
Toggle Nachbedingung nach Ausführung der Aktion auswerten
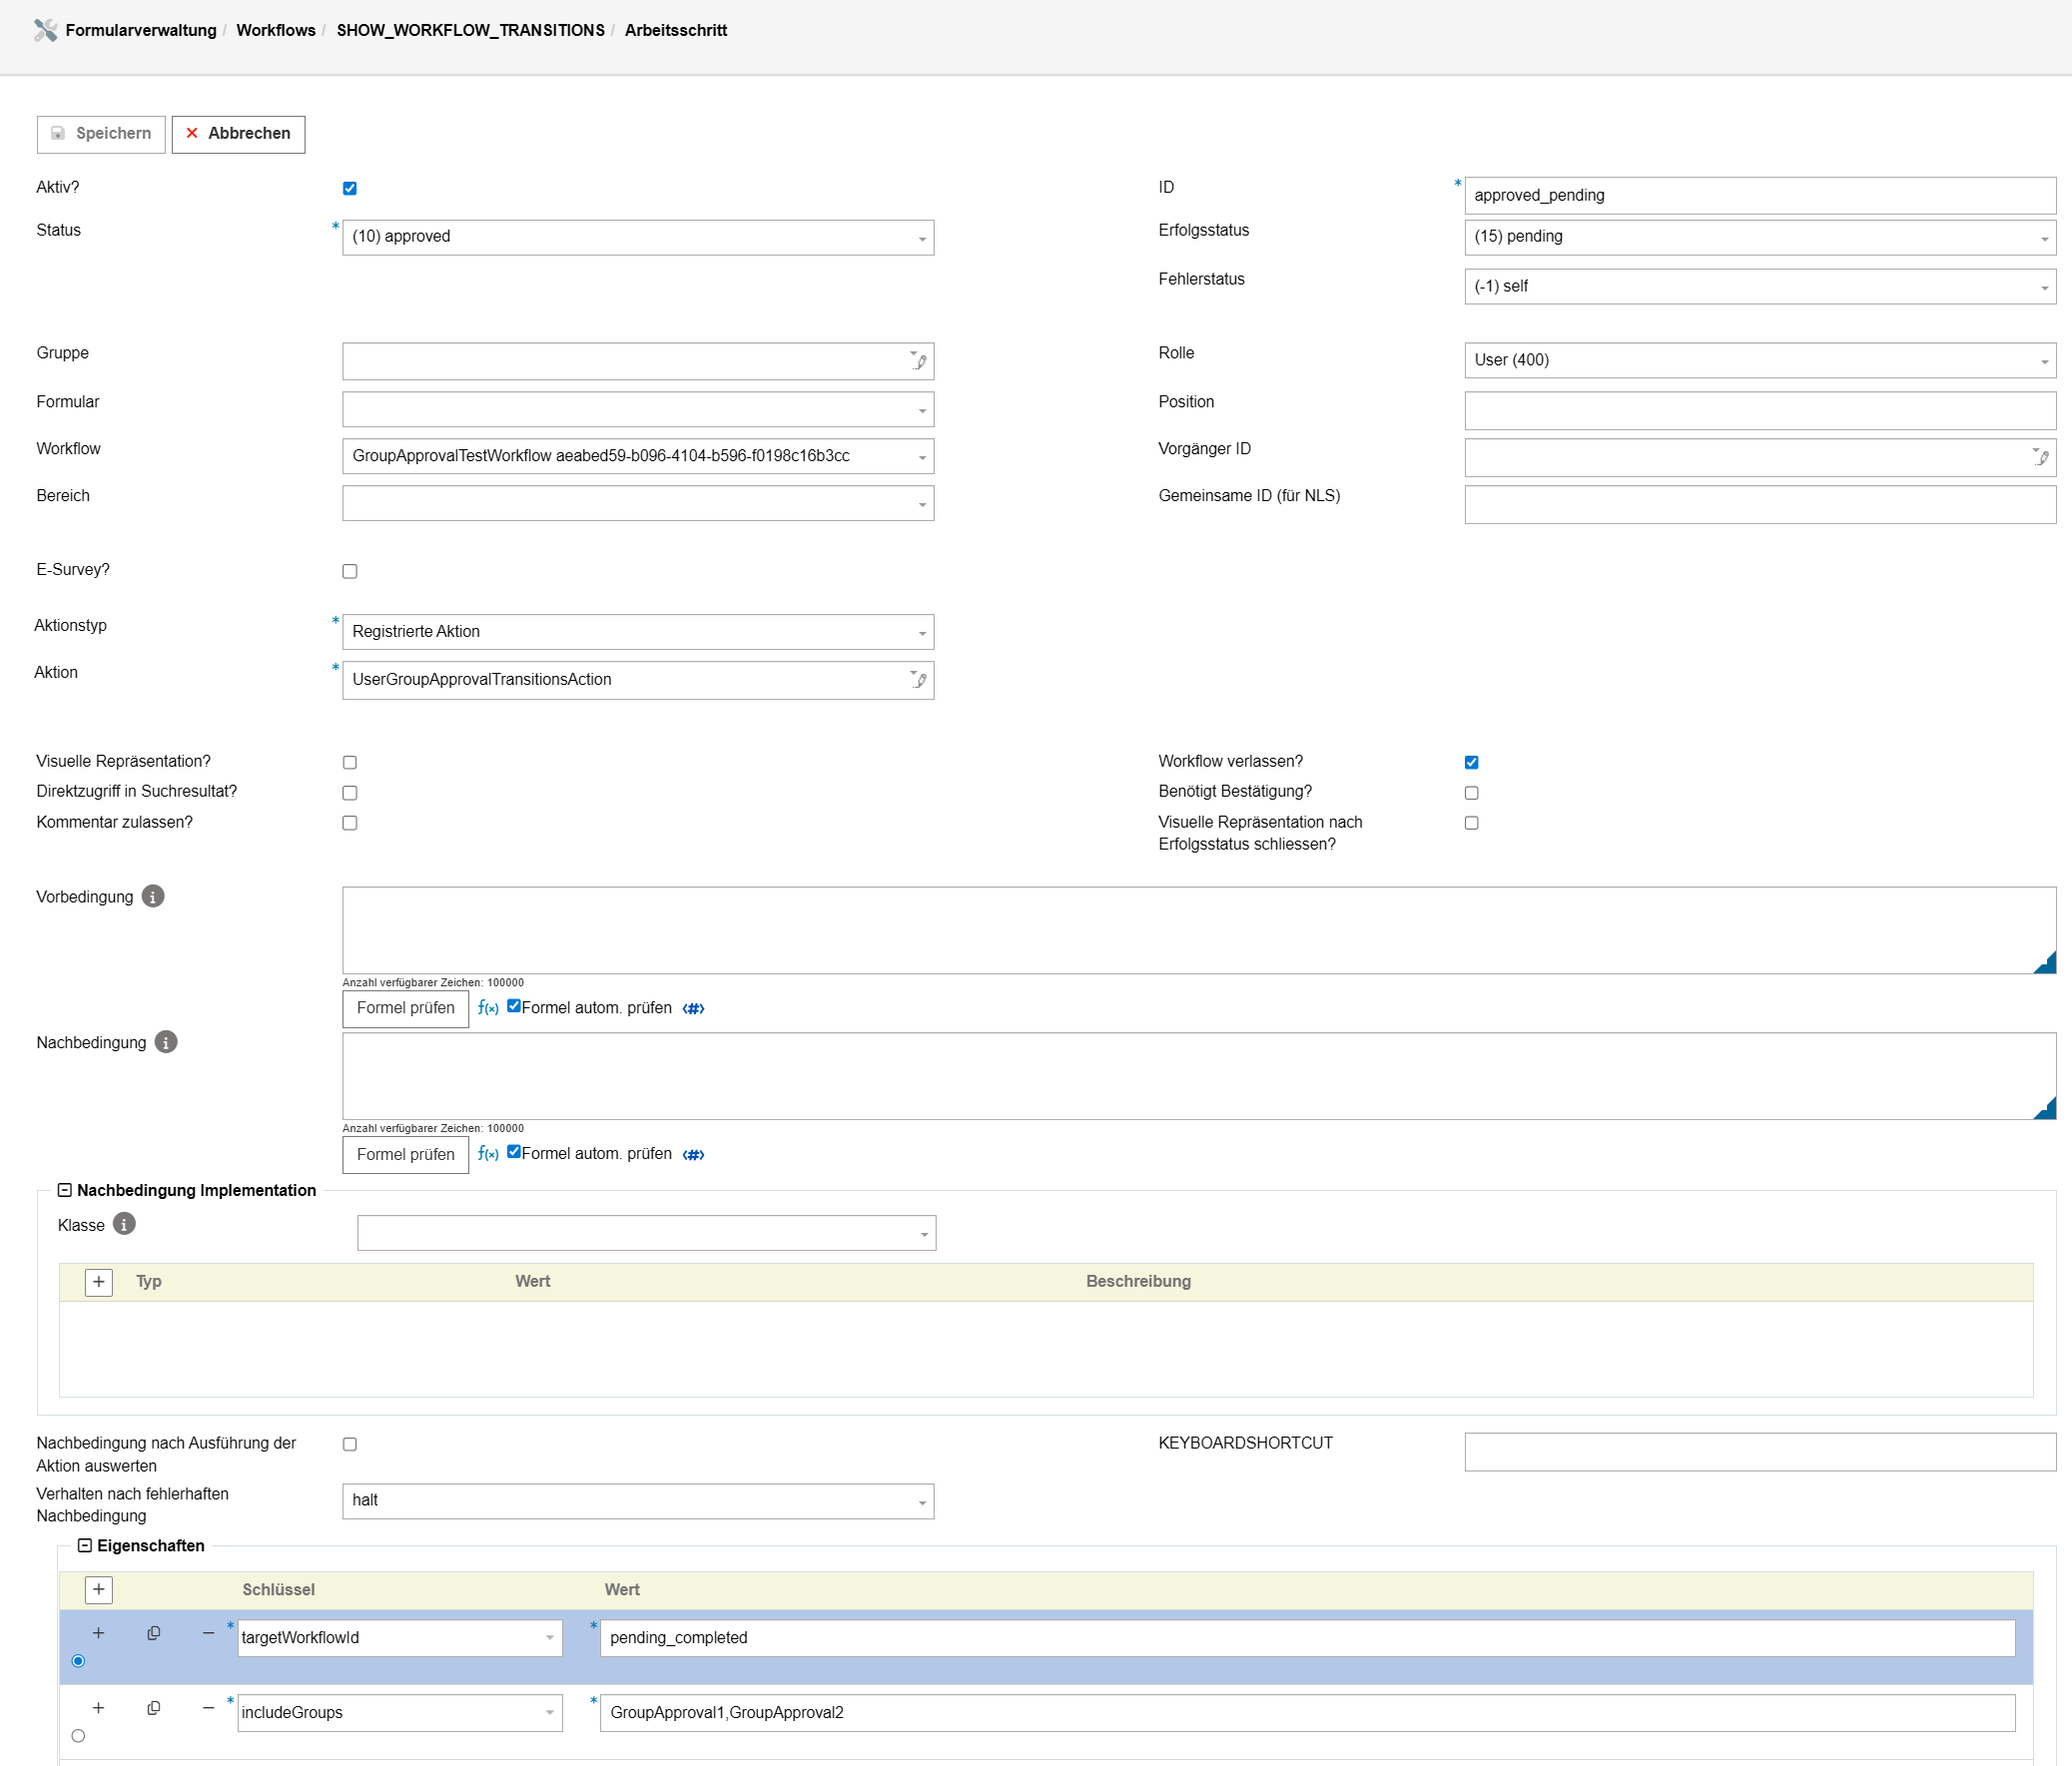[x=350, y=1444]
